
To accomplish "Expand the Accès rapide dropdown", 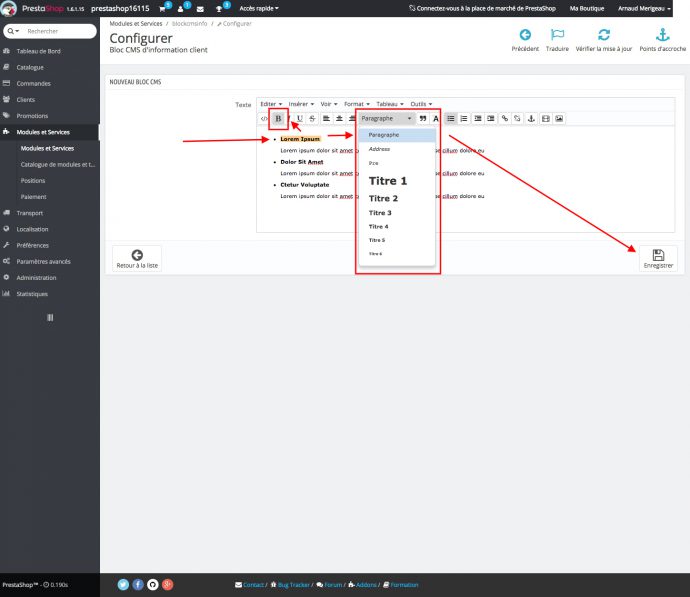I will [x=259, y=8].
